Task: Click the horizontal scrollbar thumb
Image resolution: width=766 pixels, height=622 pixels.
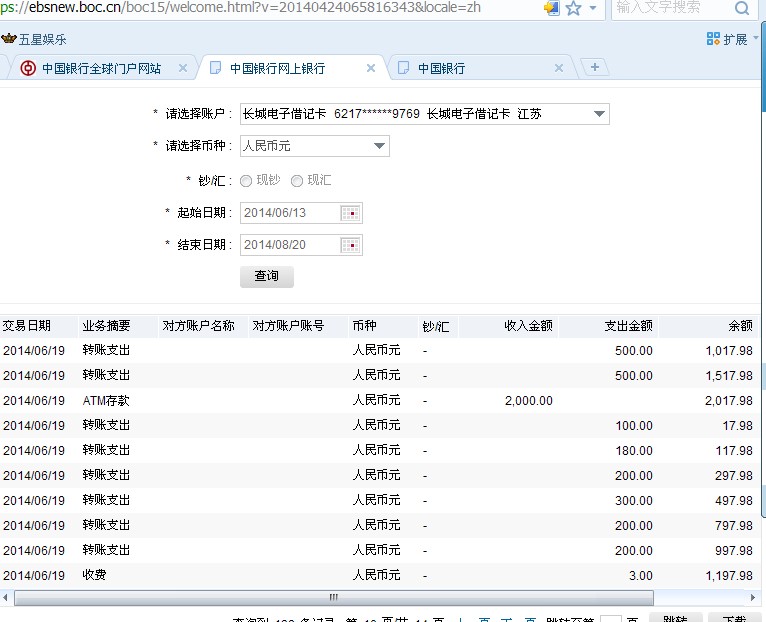Action: pos(333,597)
